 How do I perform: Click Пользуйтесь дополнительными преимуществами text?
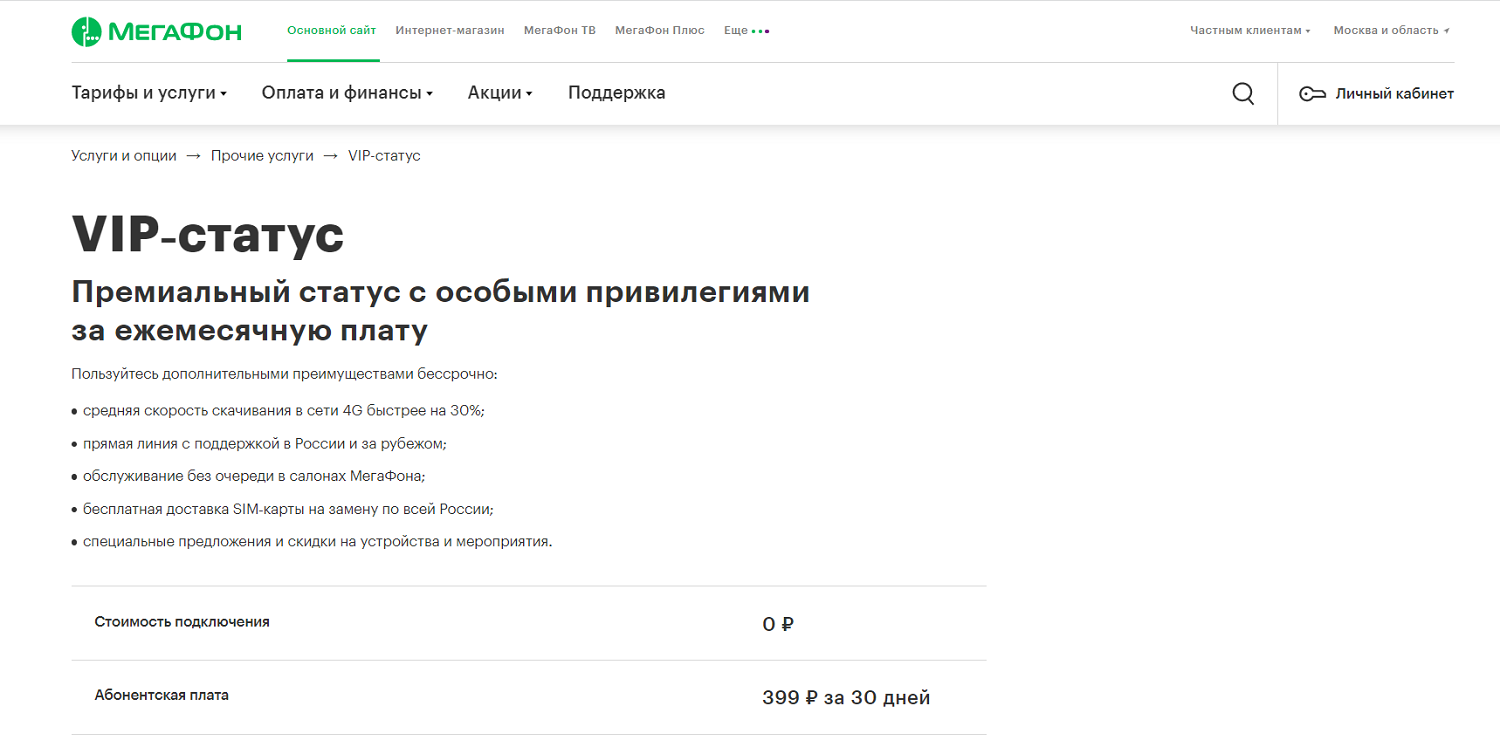(x=284, y=375)
